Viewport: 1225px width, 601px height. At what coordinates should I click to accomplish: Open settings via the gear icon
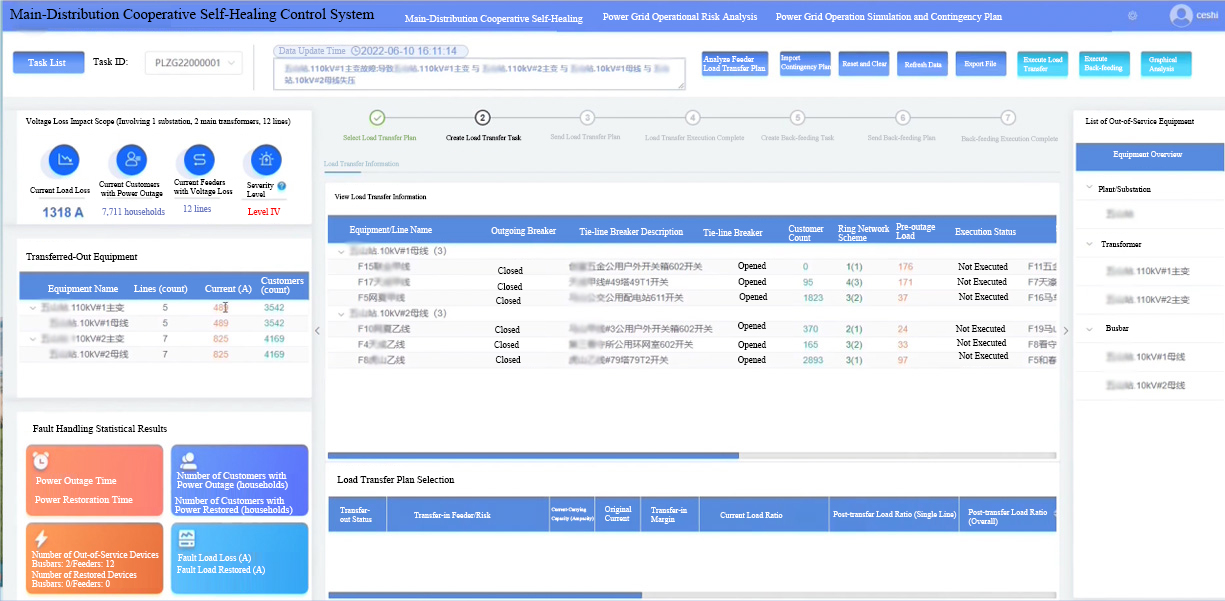[x=1132, y=16]
